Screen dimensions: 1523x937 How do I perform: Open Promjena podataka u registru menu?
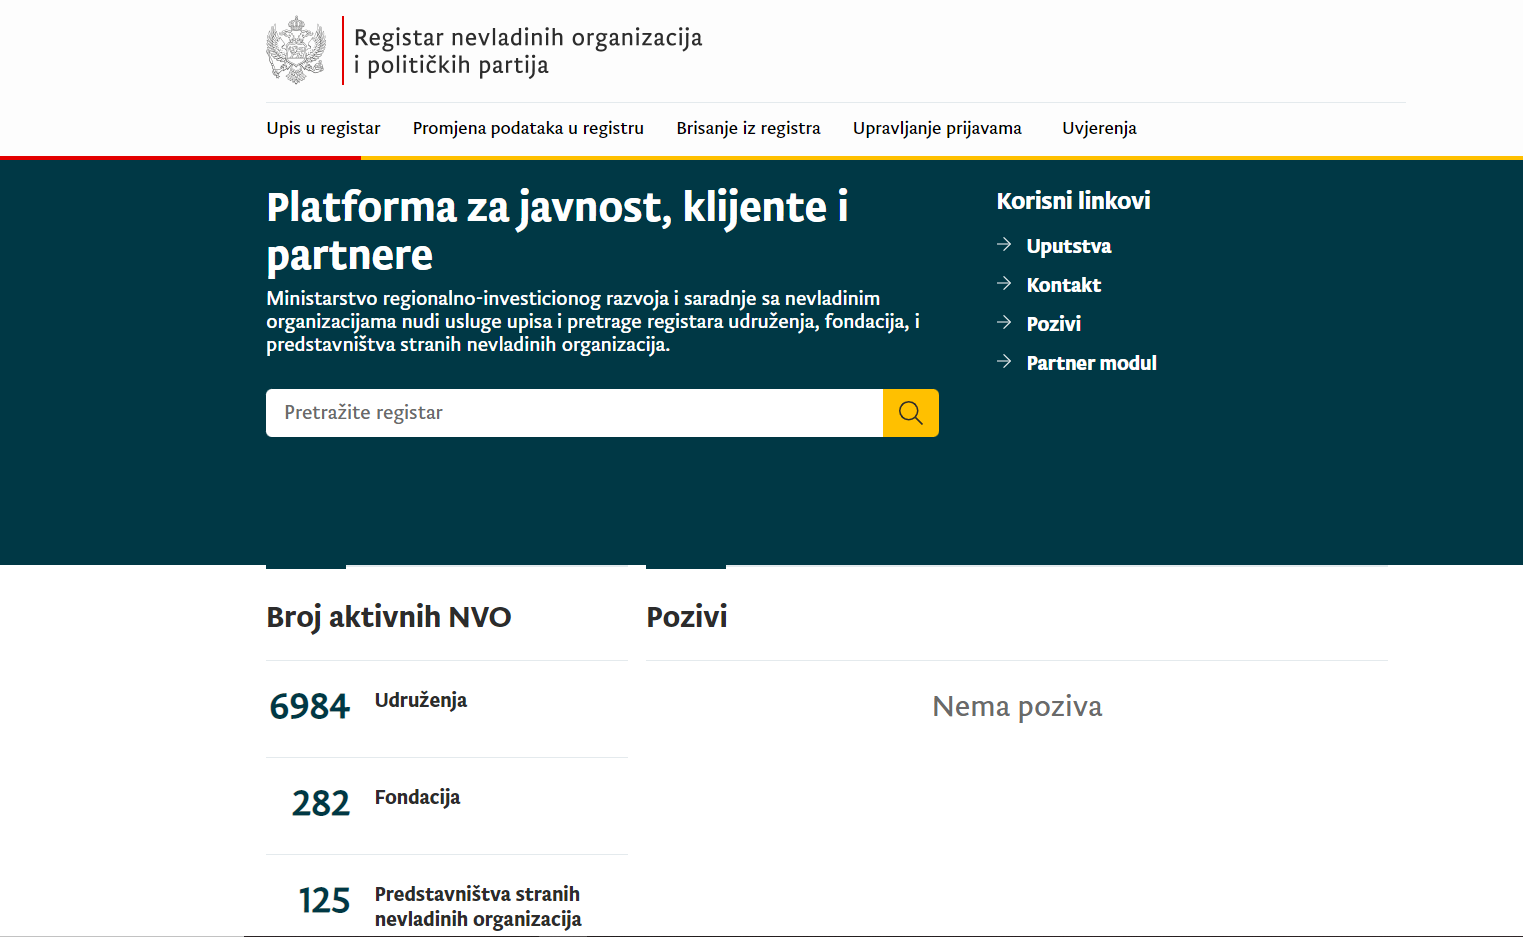tap(528, 128)
